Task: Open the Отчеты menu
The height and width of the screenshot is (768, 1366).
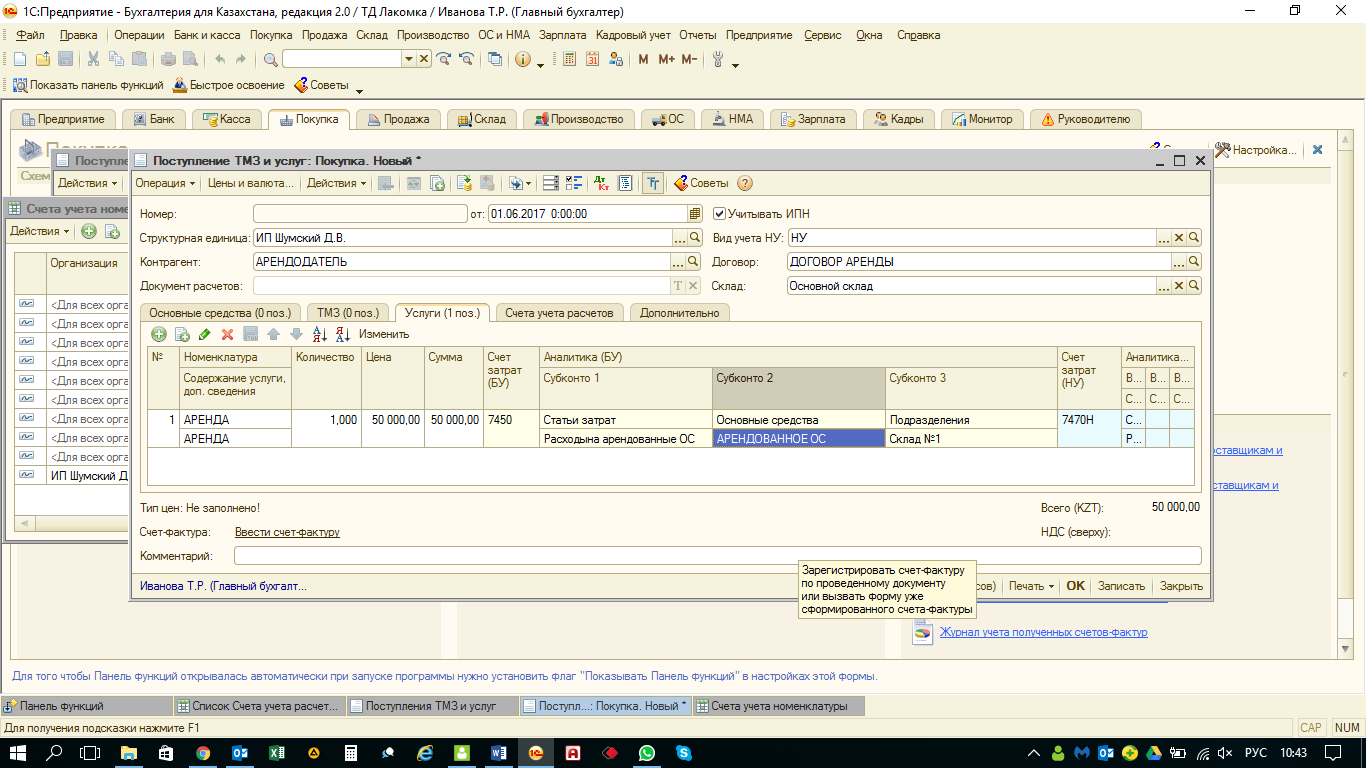Action: 699,35
